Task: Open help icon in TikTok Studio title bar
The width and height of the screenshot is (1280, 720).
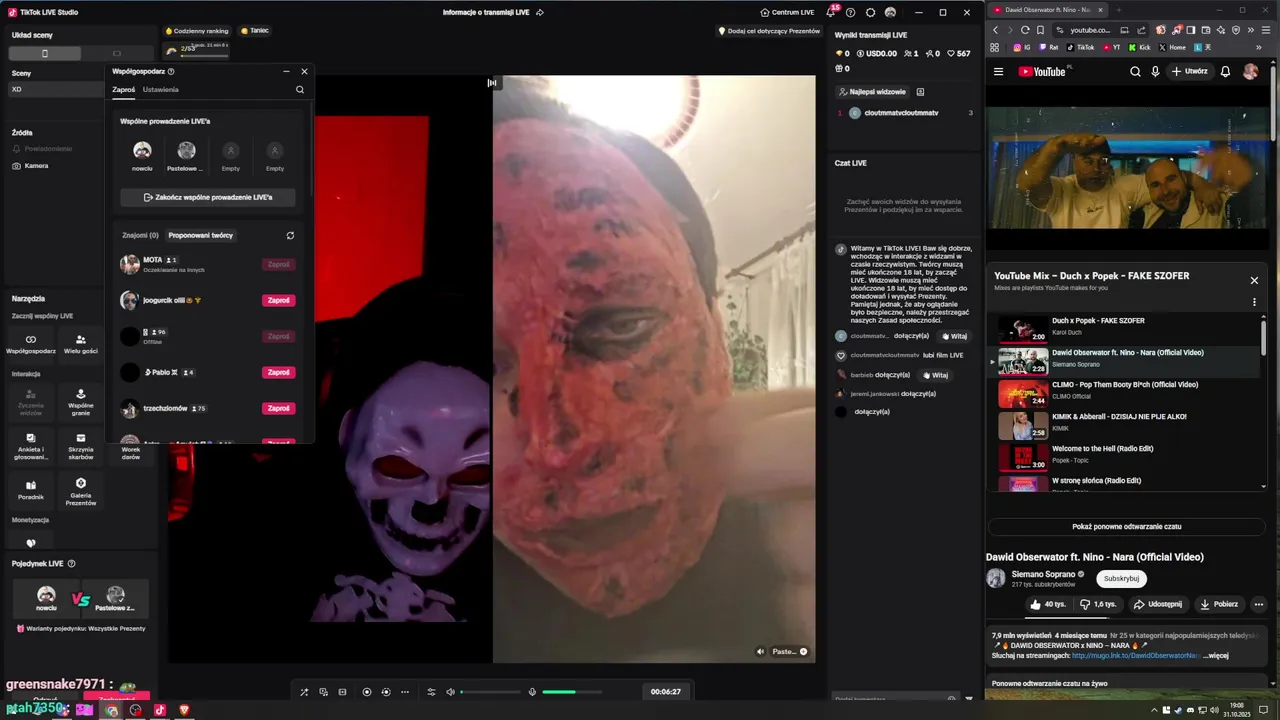Action: pos(850,12)
